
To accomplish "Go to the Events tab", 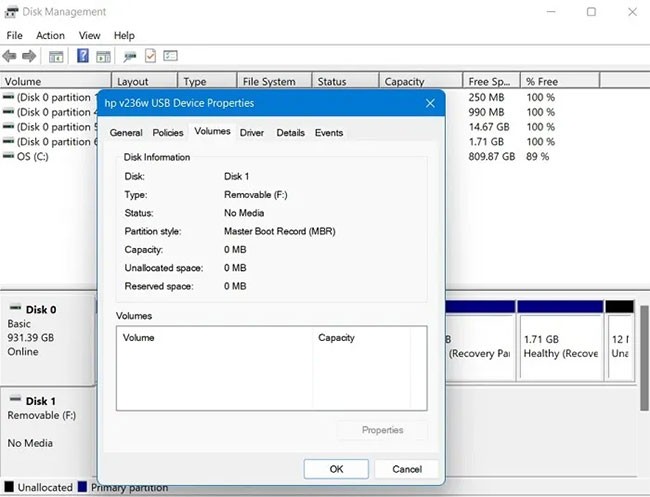I will (x=328, y=133).
